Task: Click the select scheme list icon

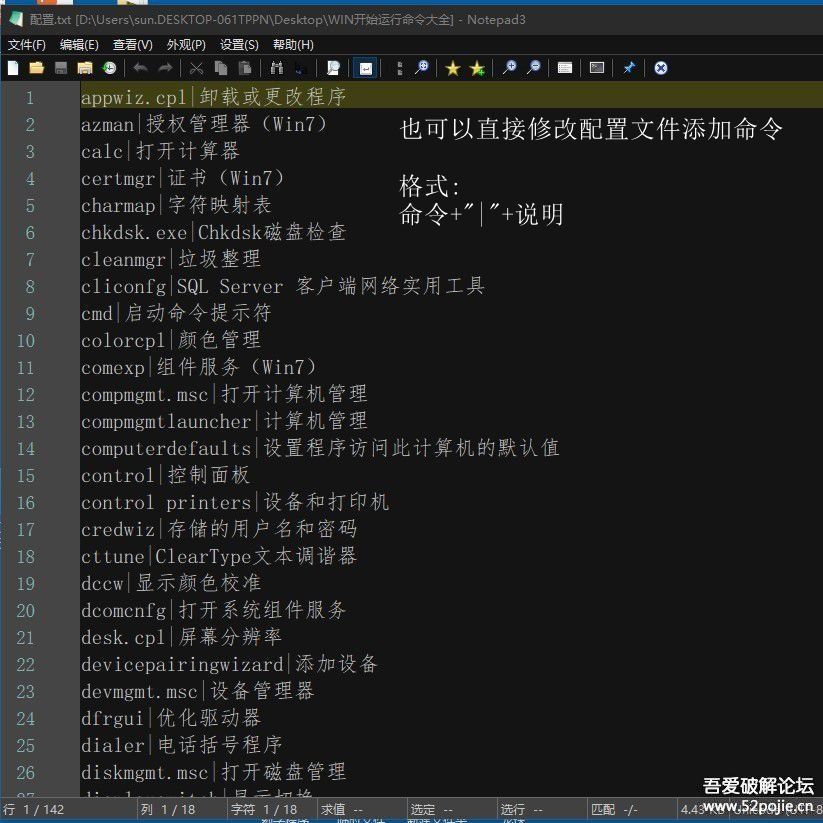Action: [x=565, y=68]
